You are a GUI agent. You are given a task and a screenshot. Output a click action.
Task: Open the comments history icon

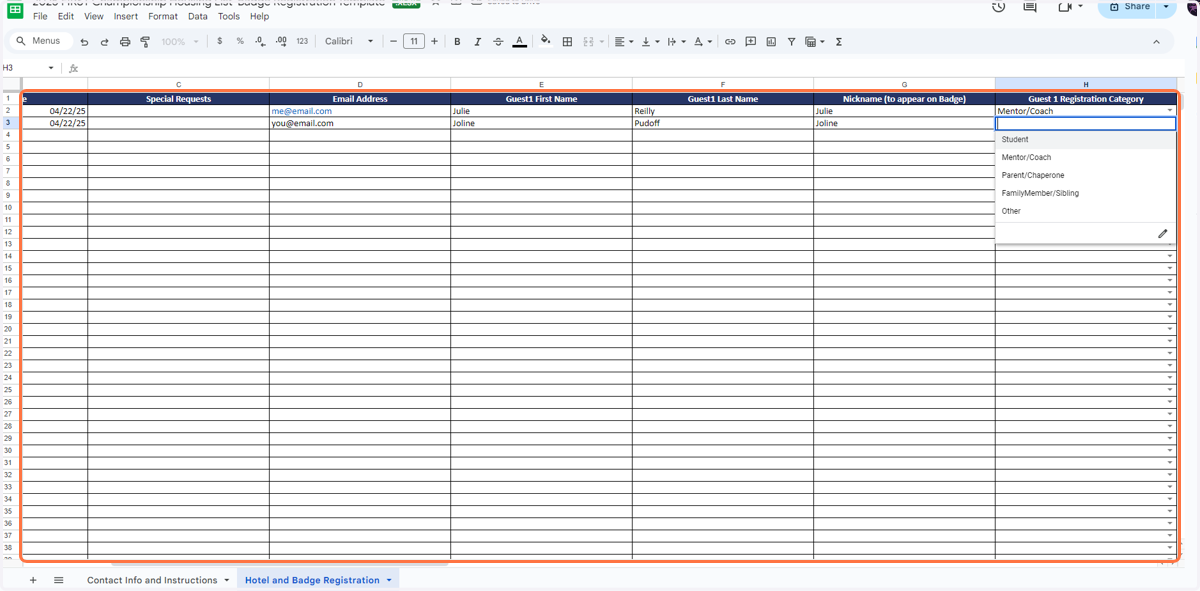pyautogui.click(x=1030, y=7)
